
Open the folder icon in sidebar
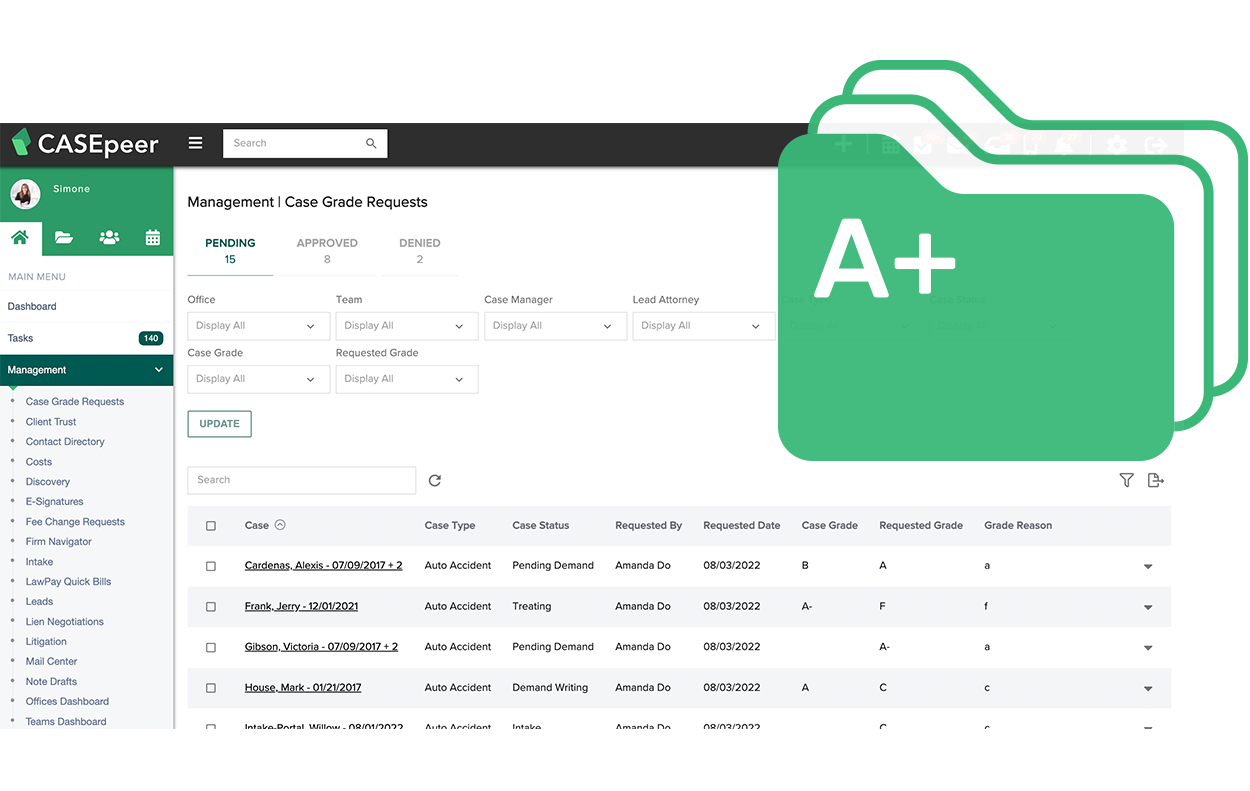point(64,237)
